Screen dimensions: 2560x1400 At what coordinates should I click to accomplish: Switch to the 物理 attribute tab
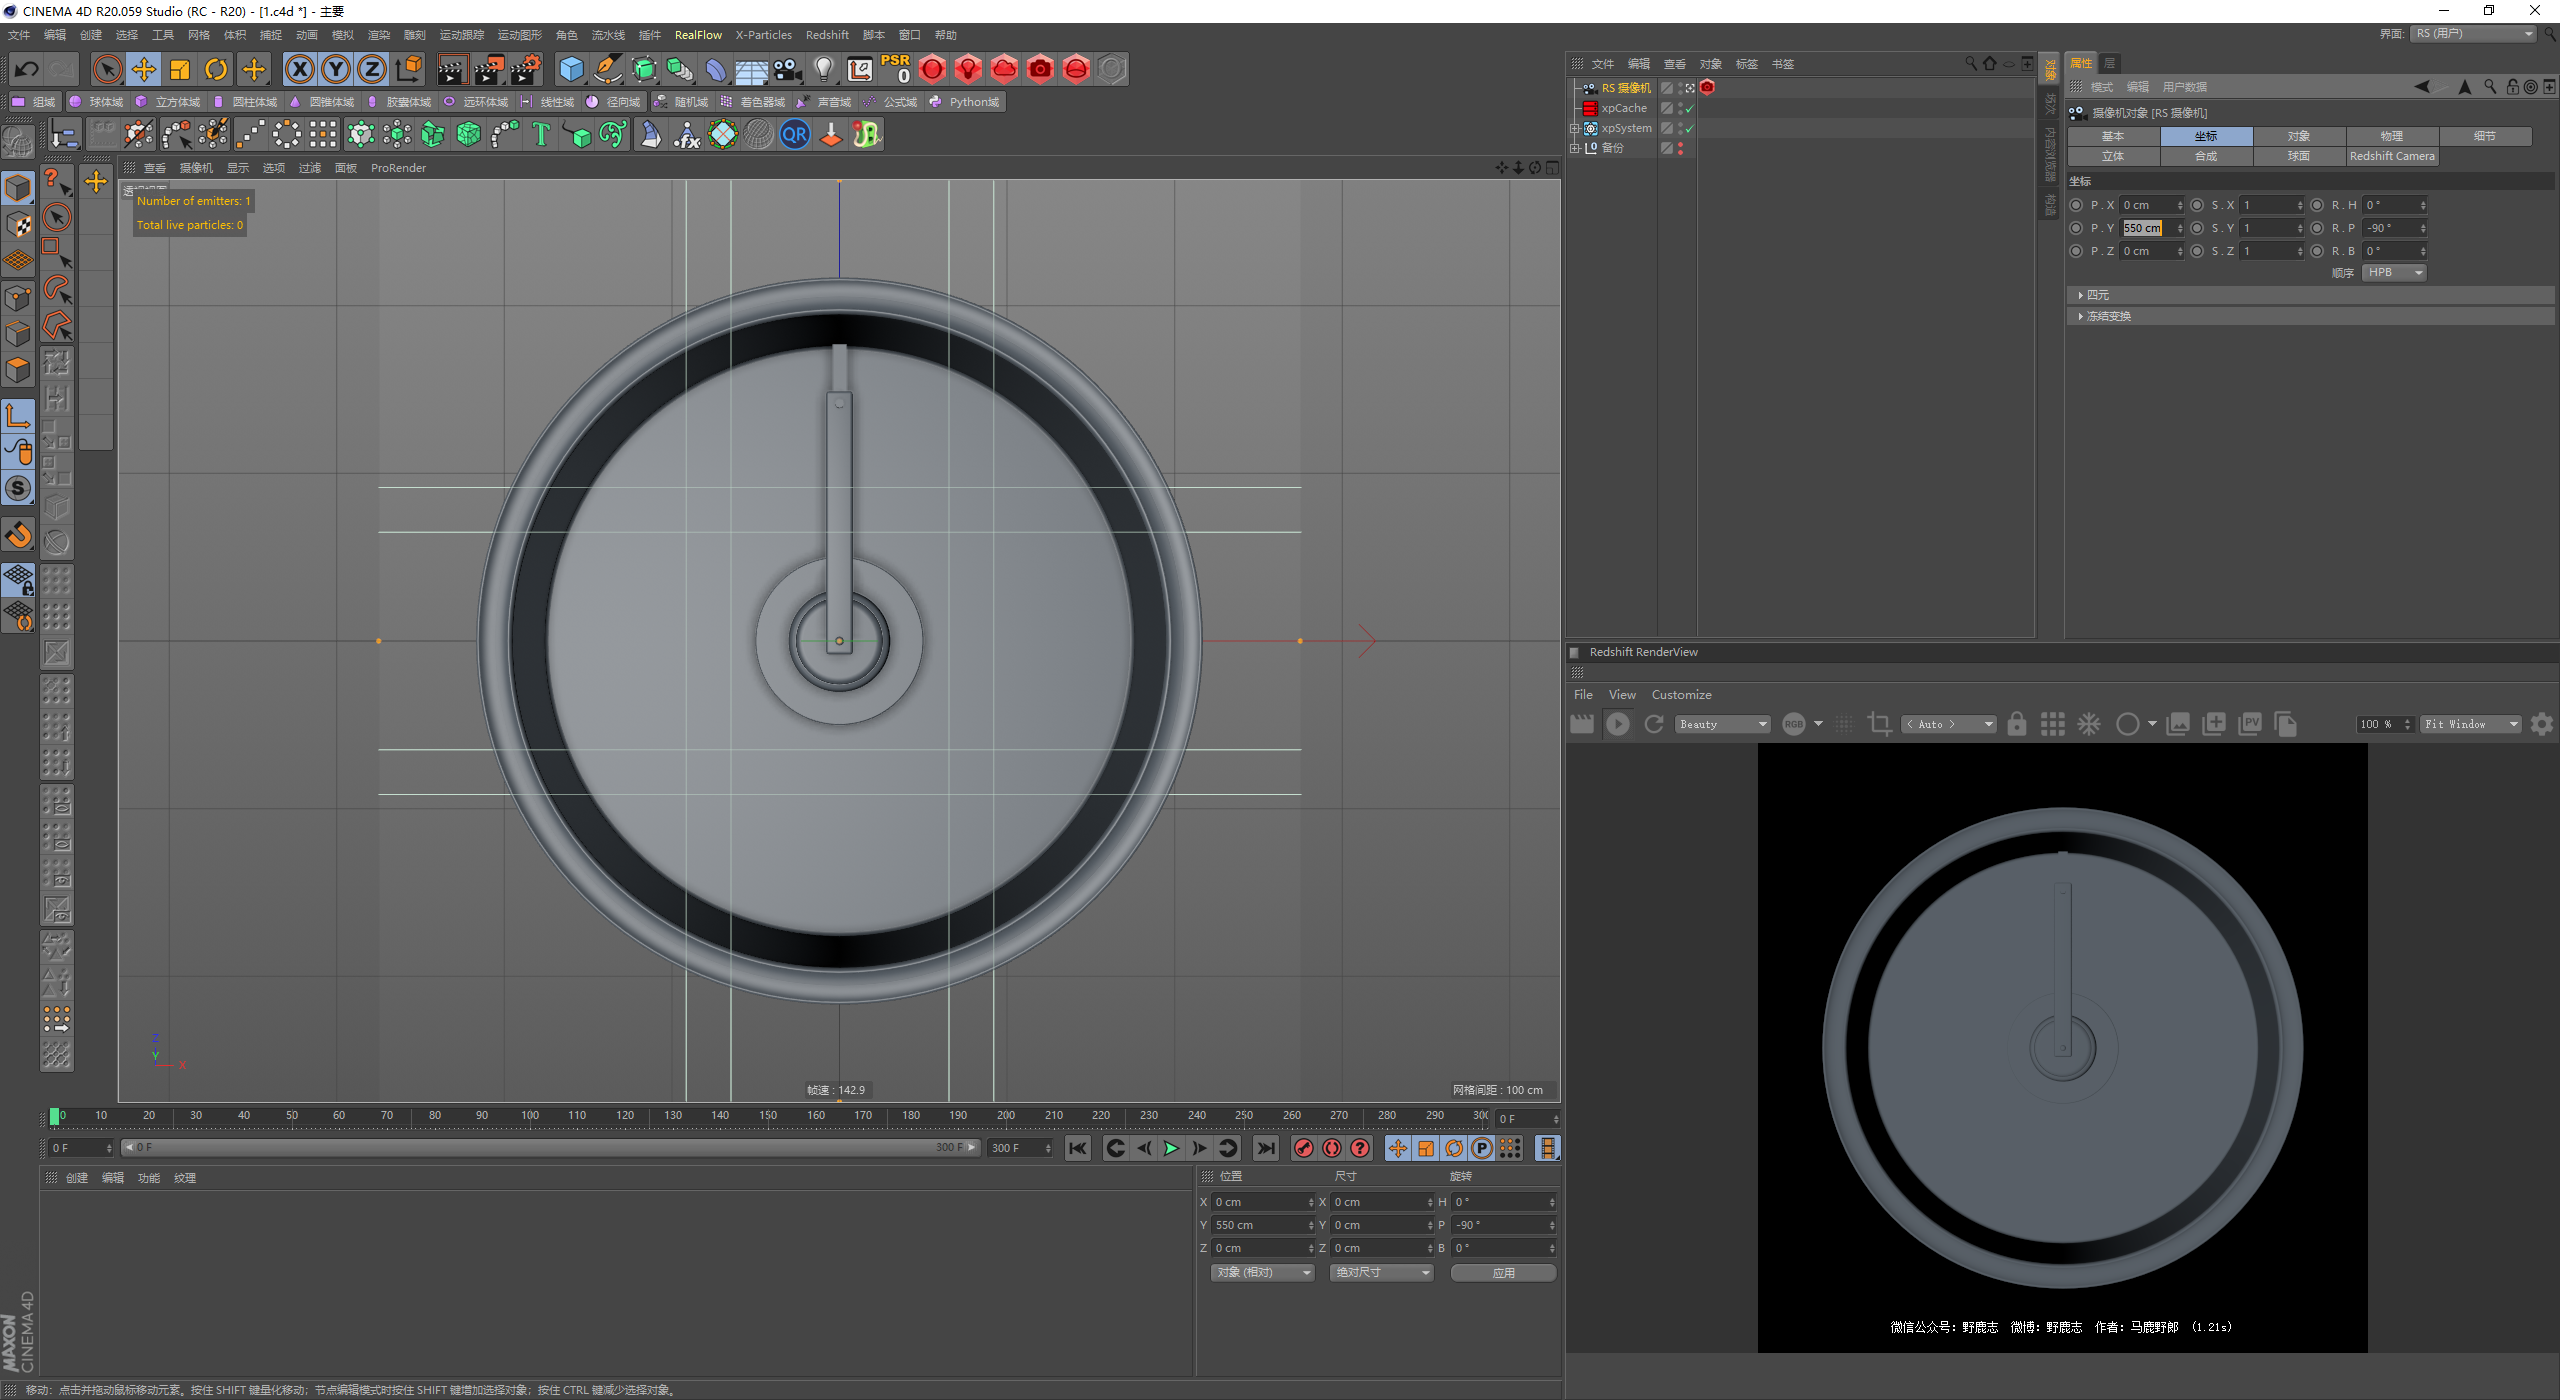[2391, 136]
